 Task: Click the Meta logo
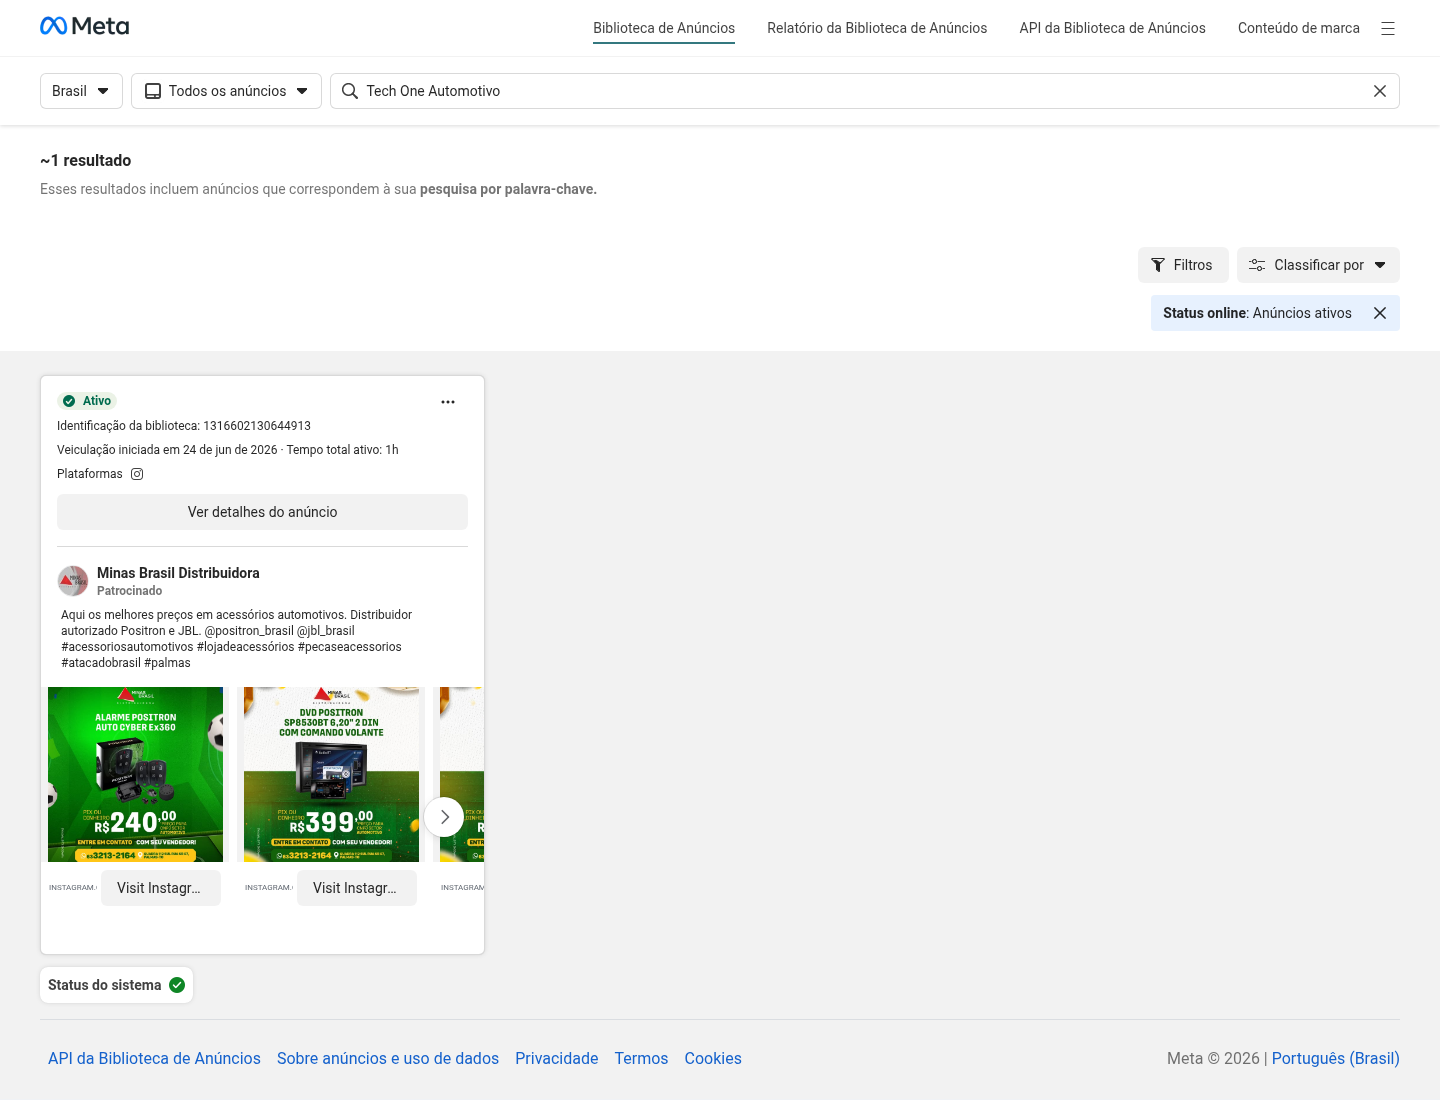[x=84, y=26]
